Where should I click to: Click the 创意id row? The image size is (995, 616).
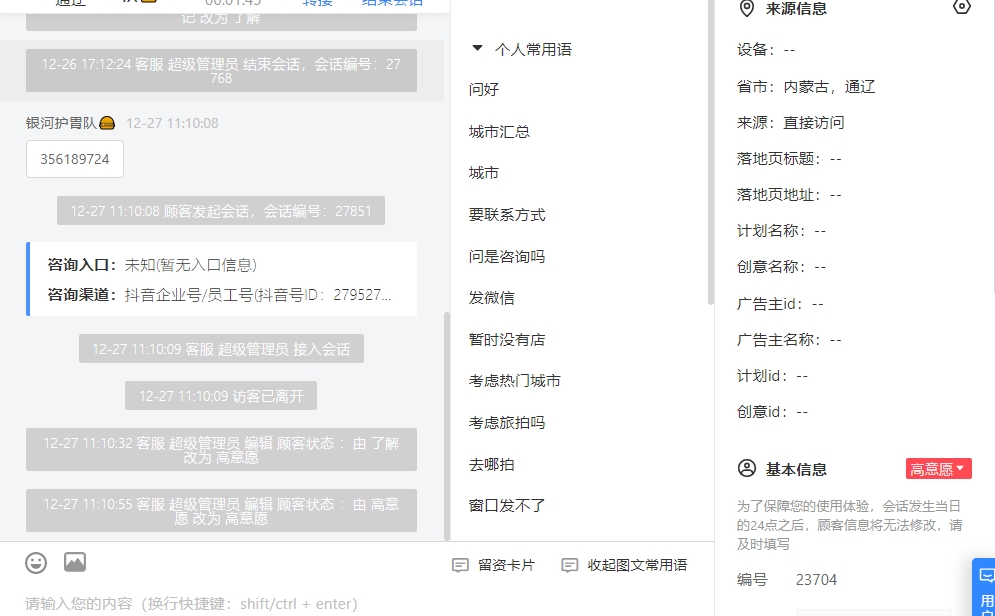772,412
